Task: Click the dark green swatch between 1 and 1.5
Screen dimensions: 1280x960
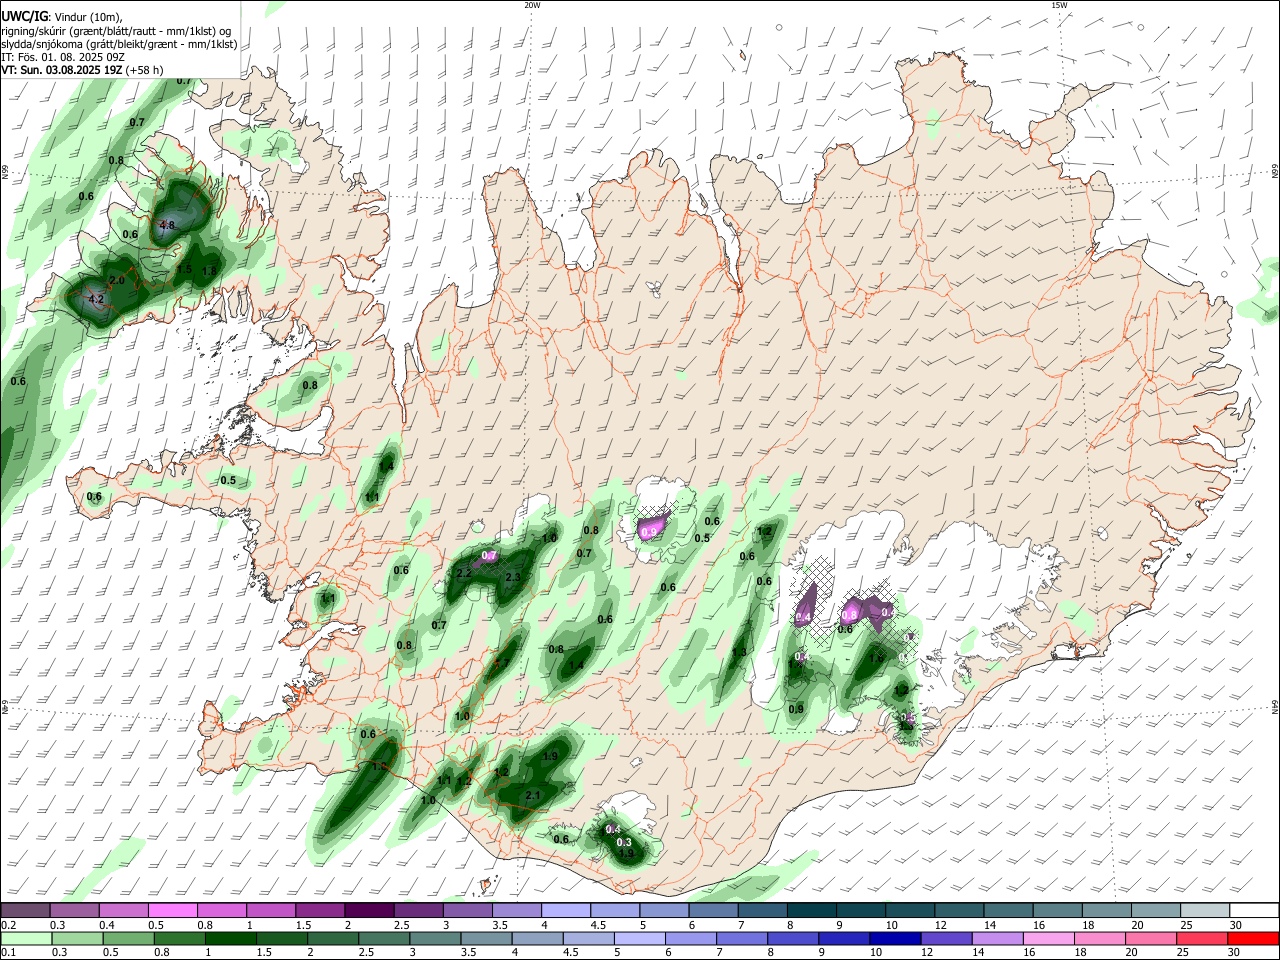Action: (x=231, y=938)
